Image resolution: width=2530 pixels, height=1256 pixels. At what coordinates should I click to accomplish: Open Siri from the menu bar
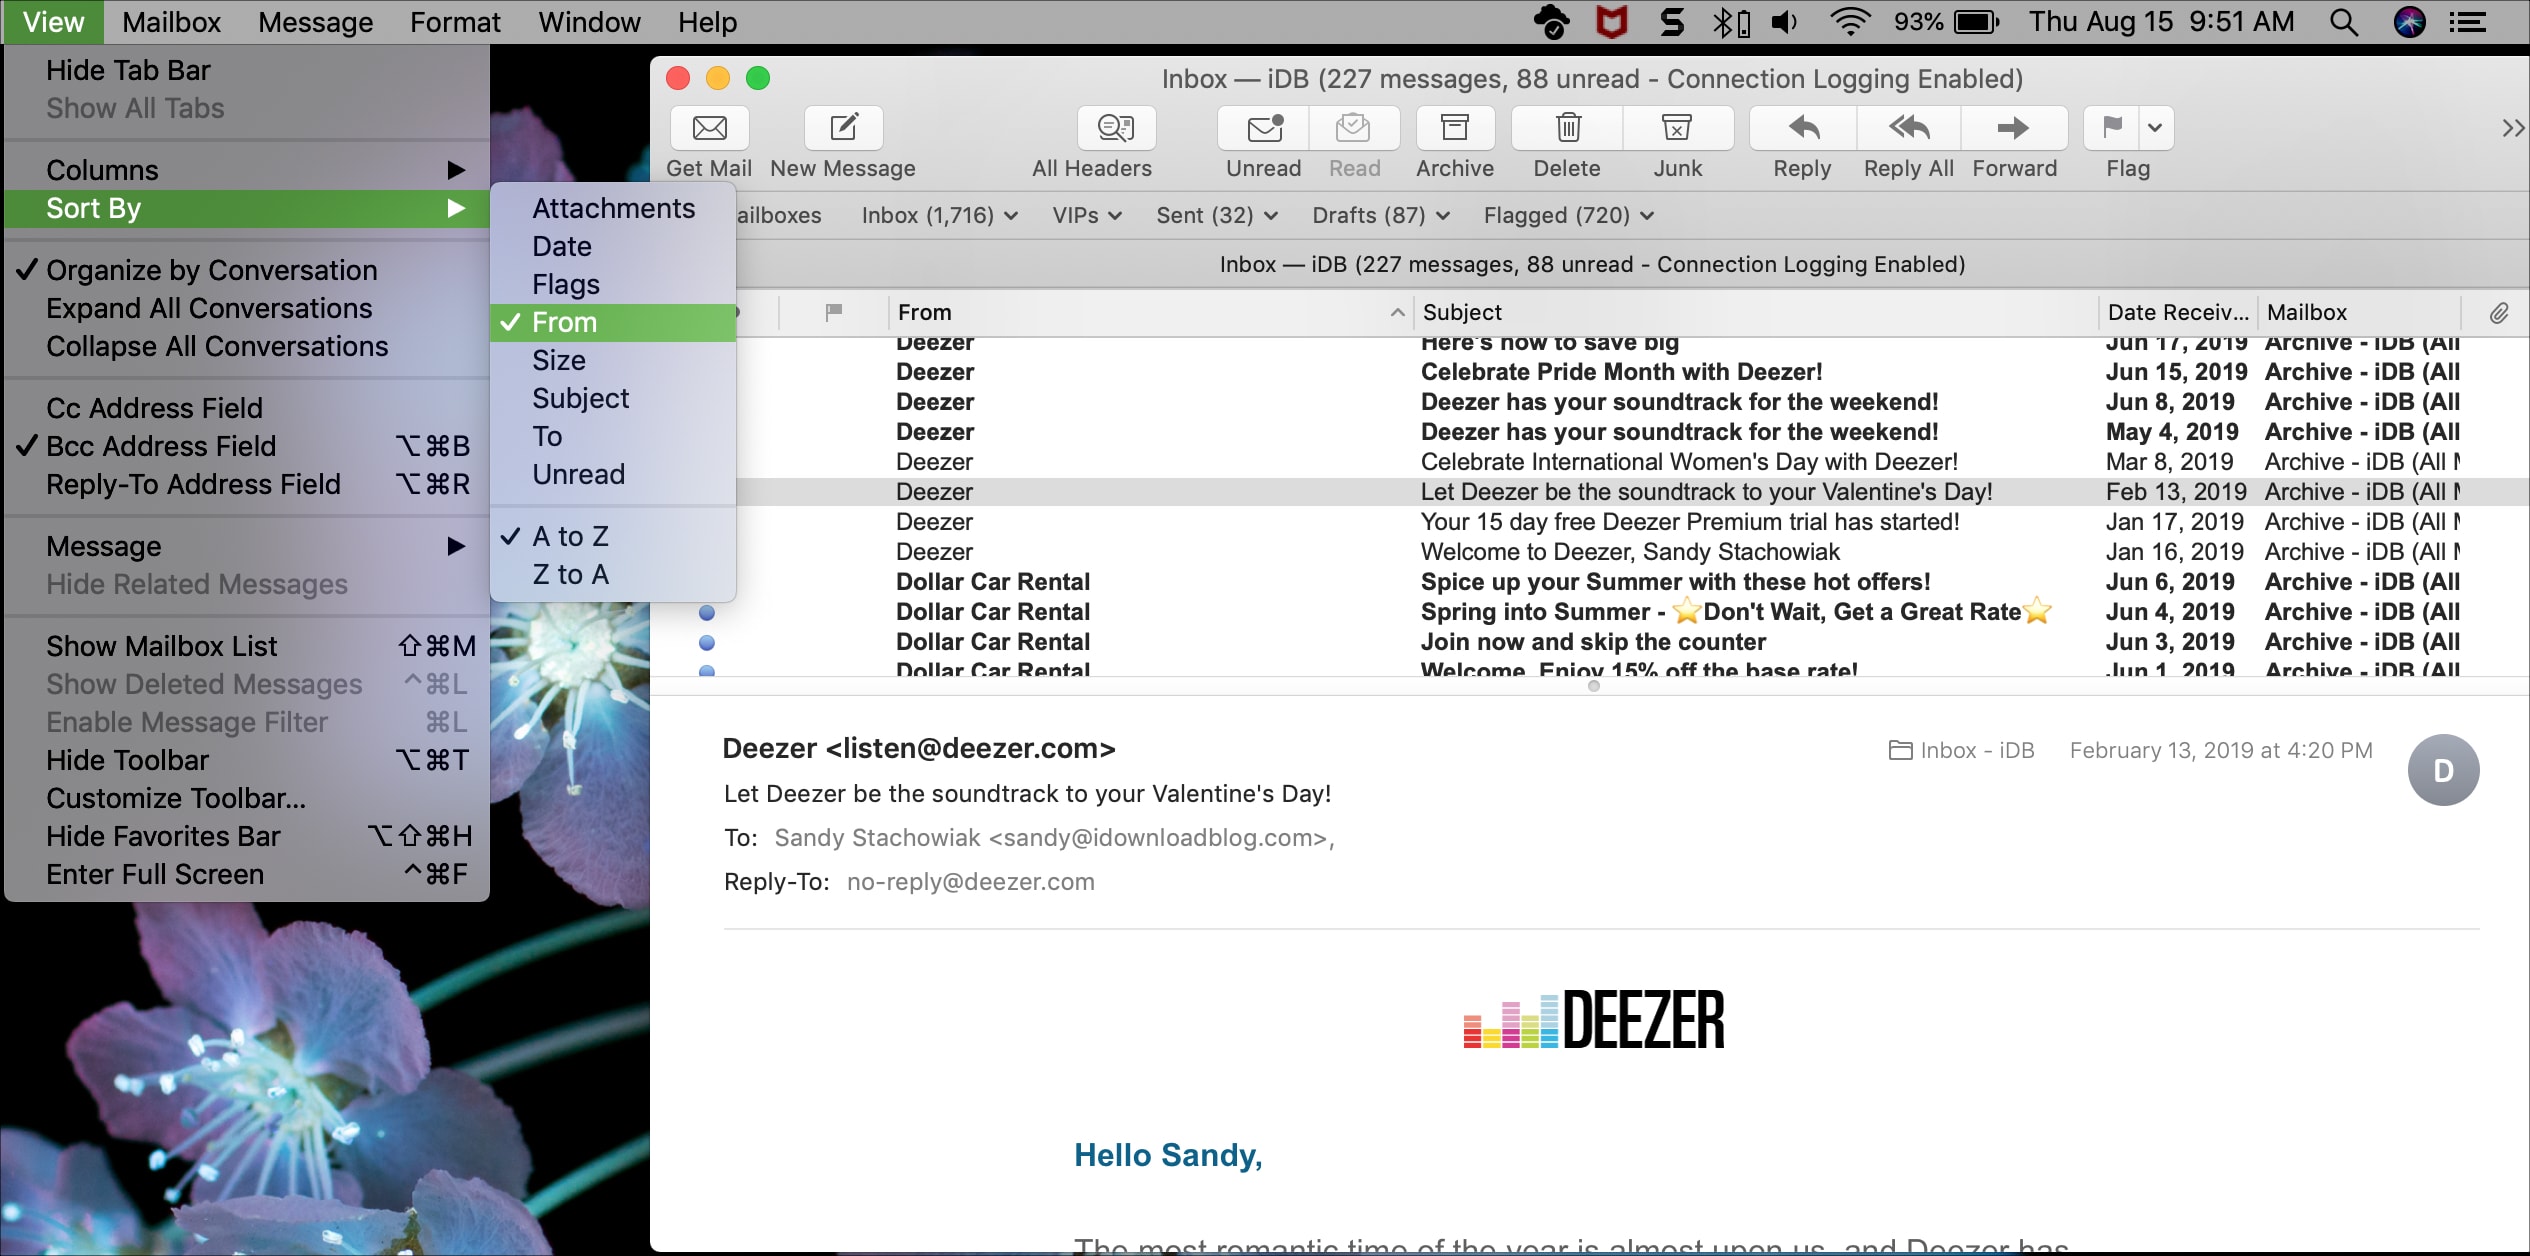tap(2409, 22)
